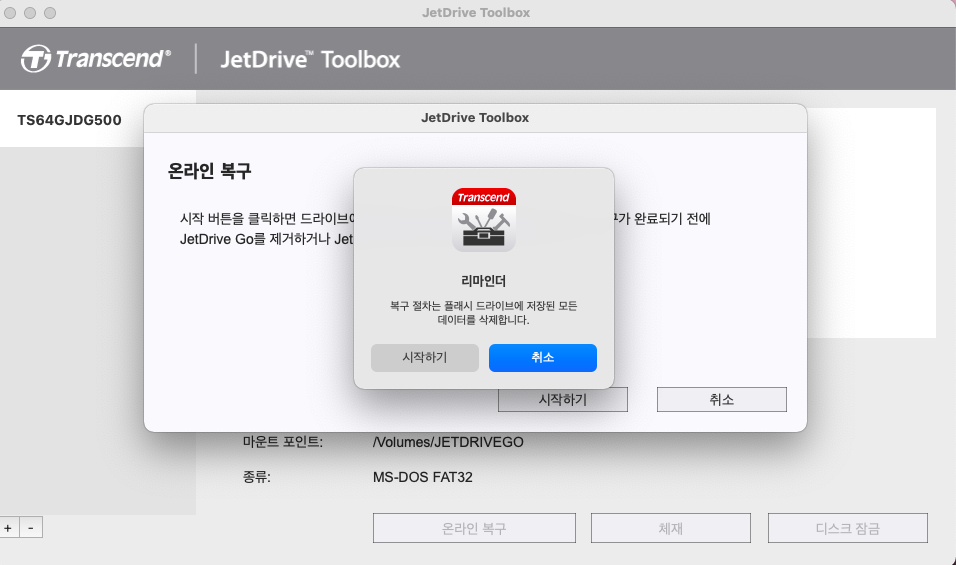Click JetDrive Toolbox header title
956x565 pixels.
coord(310,60)
